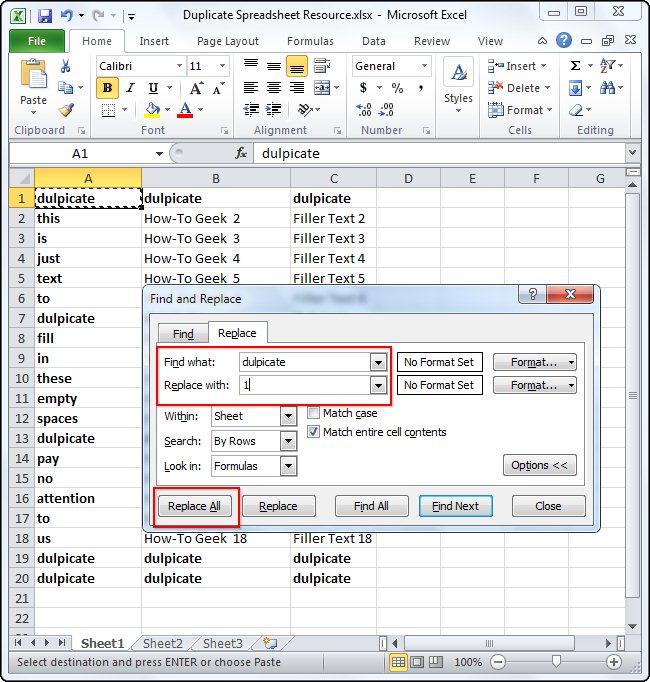Open the General number format dropdown

click(x=424, y=66)
